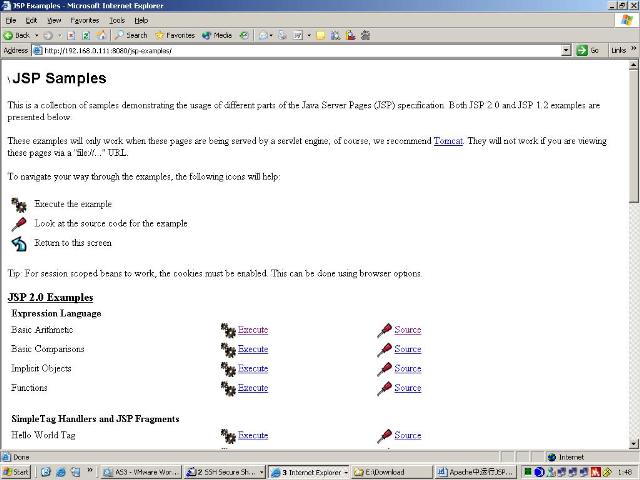Viewport: 640px width, 480px height.
Task: Open the Favorites menu
Action: click(84, 20)
